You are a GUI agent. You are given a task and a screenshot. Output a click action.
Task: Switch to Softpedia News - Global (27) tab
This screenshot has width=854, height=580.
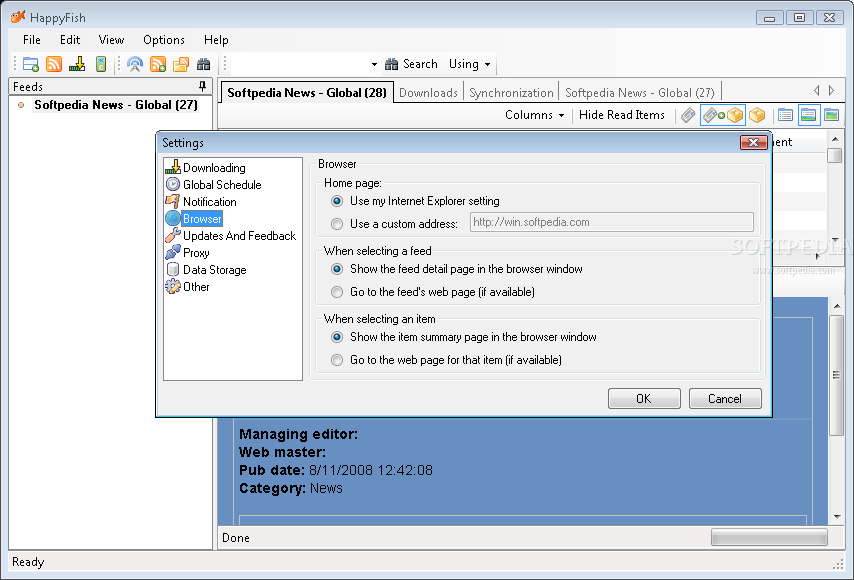tap(639, 93)
